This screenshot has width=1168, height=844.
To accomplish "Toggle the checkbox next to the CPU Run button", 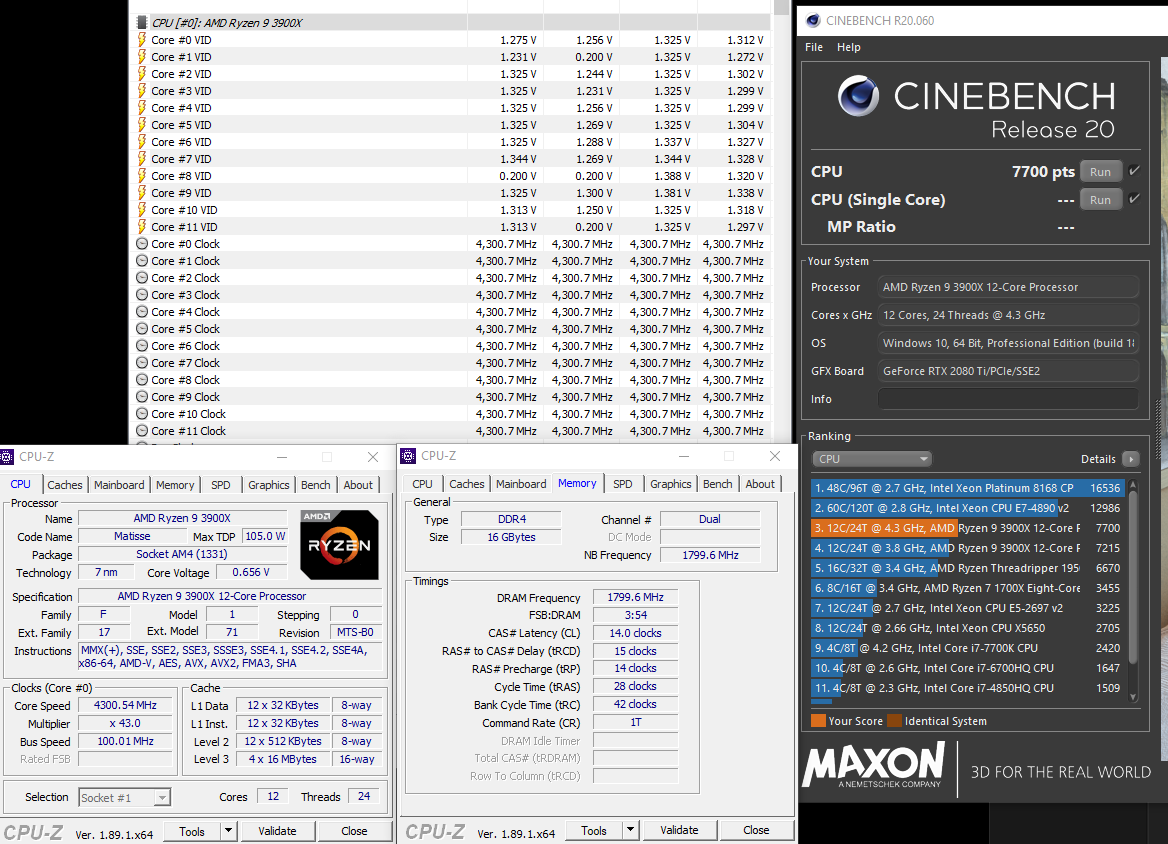I will click(x=1134, y=171).
